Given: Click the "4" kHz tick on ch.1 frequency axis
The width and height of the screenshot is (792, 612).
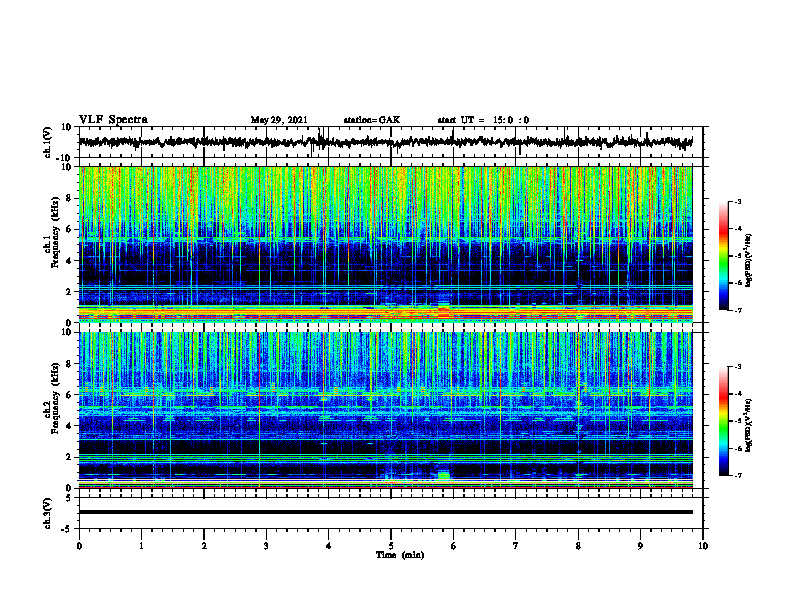Looking at the screenshot, I should (x=69, y=261).
